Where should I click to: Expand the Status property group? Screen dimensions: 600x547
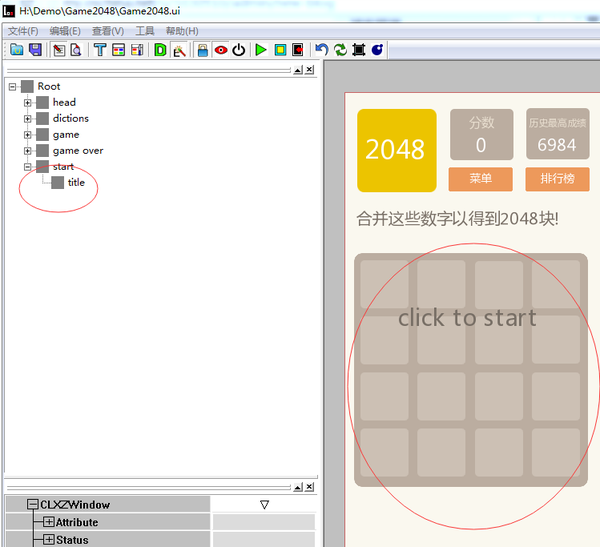tap(49, 539)
